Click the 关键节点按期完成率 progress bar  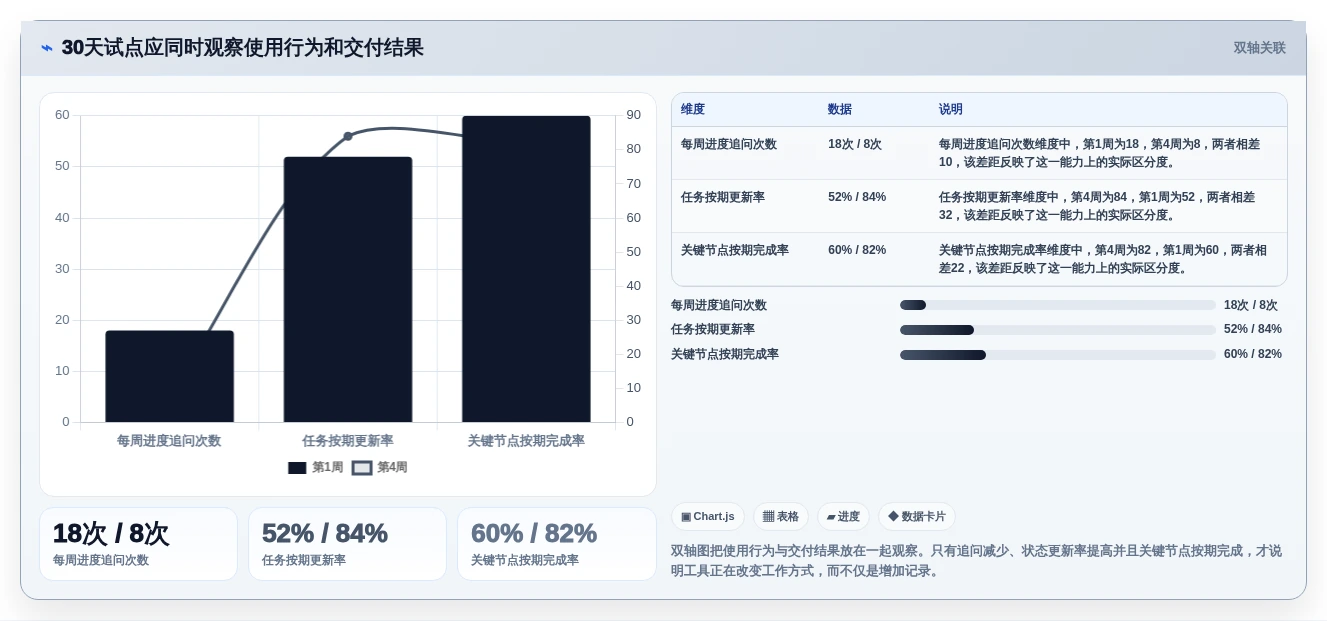1058,354
